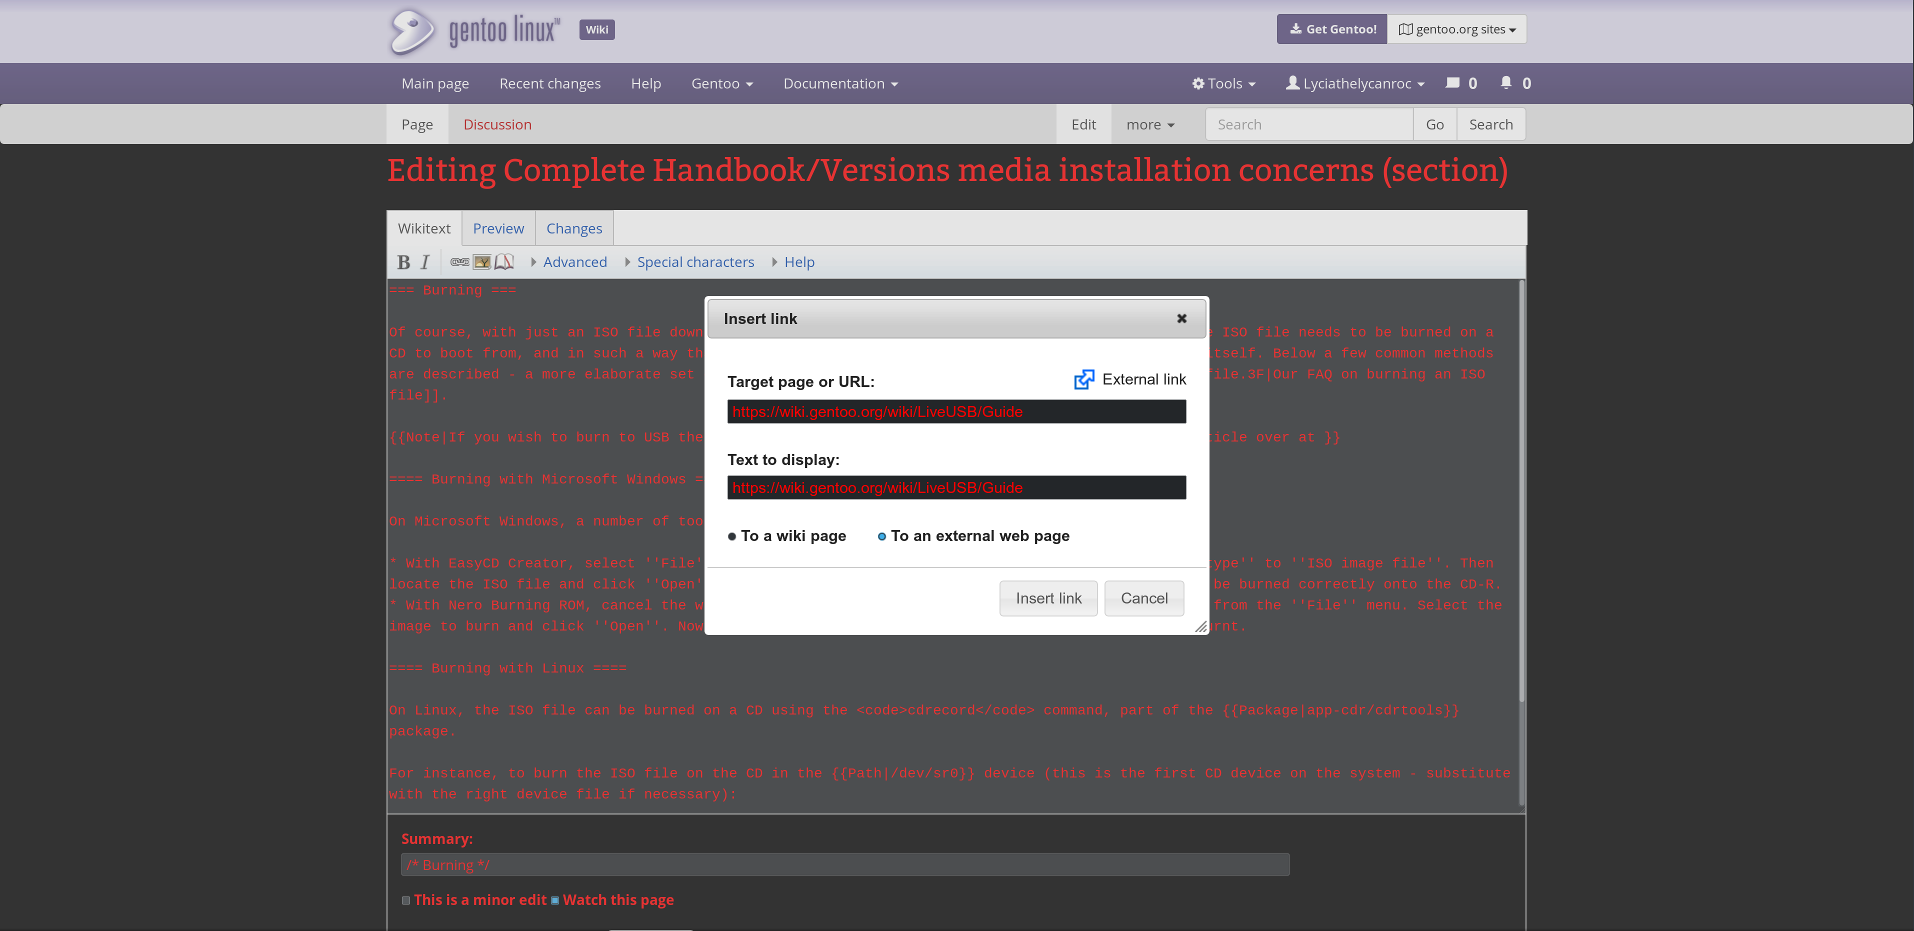The image size is (1914, 931).
Task: Open the more actions dropdown
Action: pyautogui.click(x=1150, y=125)
